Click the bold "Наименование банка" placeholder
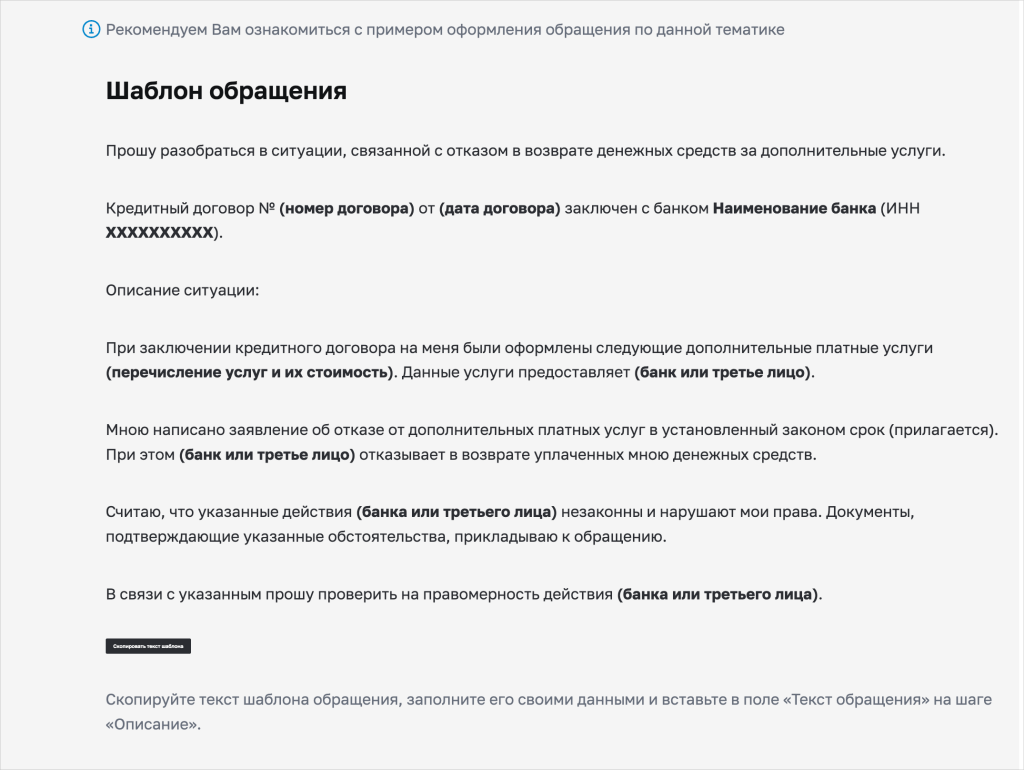Viewport: 1024px width, 770px height. pyautogui.click(x=794, y=209)
